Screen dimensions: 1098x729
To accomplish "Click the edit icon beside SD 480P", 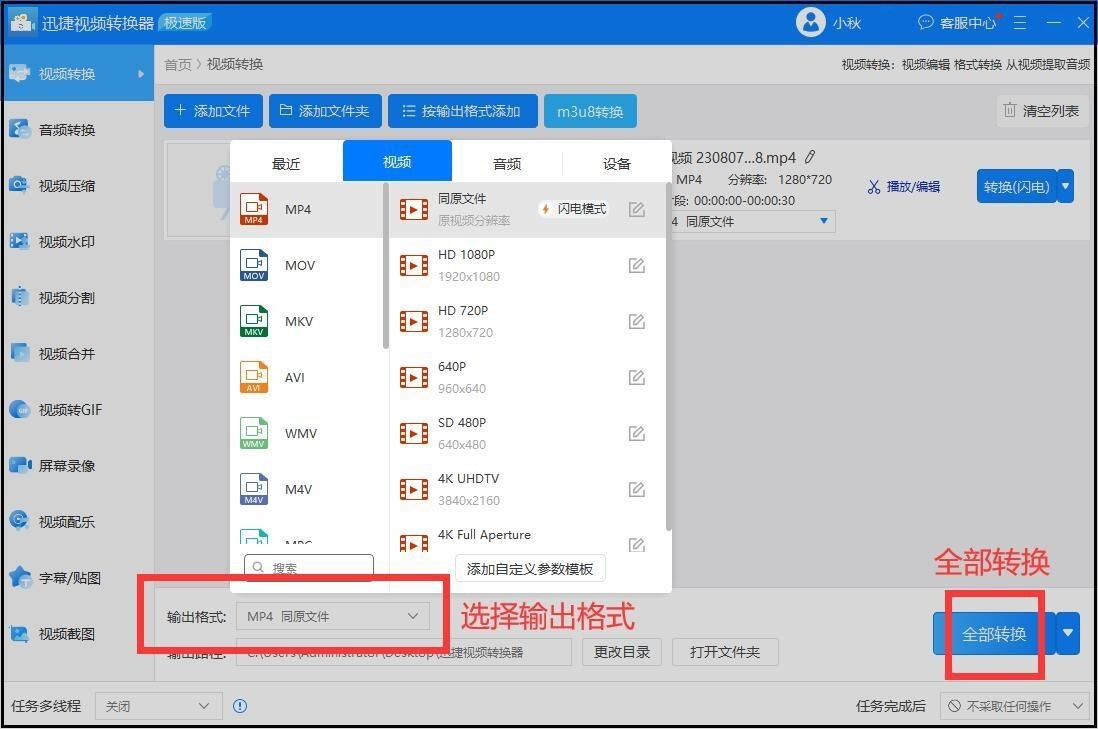I will tap(636, 434).
